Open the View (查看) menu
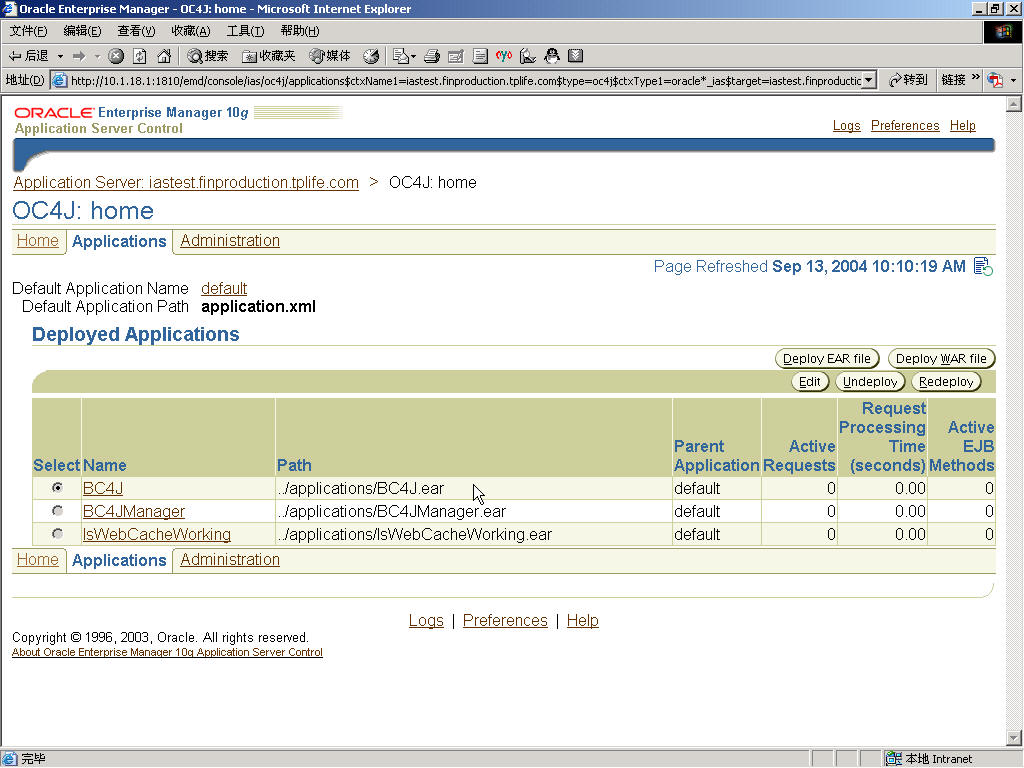The image size is (1024, 768). (136, 31)
